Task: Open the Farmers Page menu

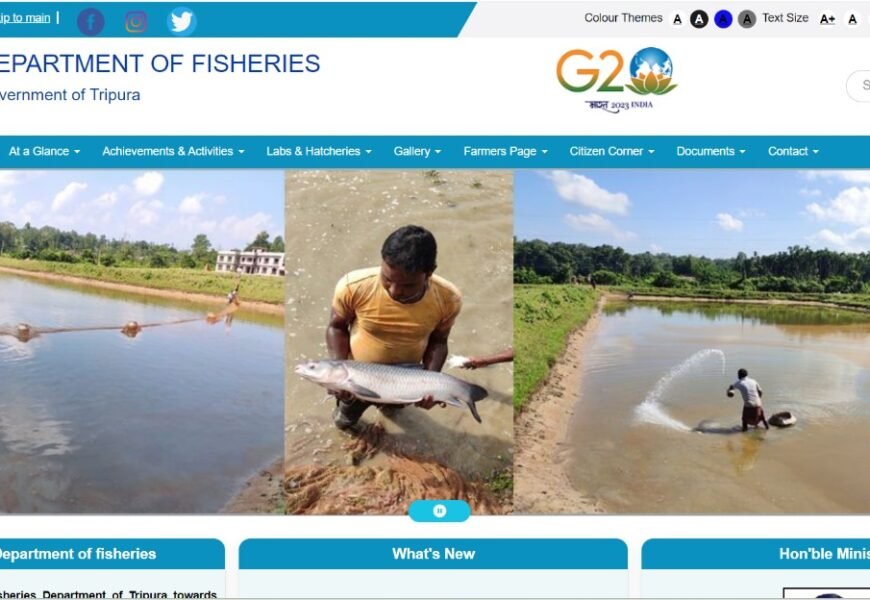Action: (505, 151)
